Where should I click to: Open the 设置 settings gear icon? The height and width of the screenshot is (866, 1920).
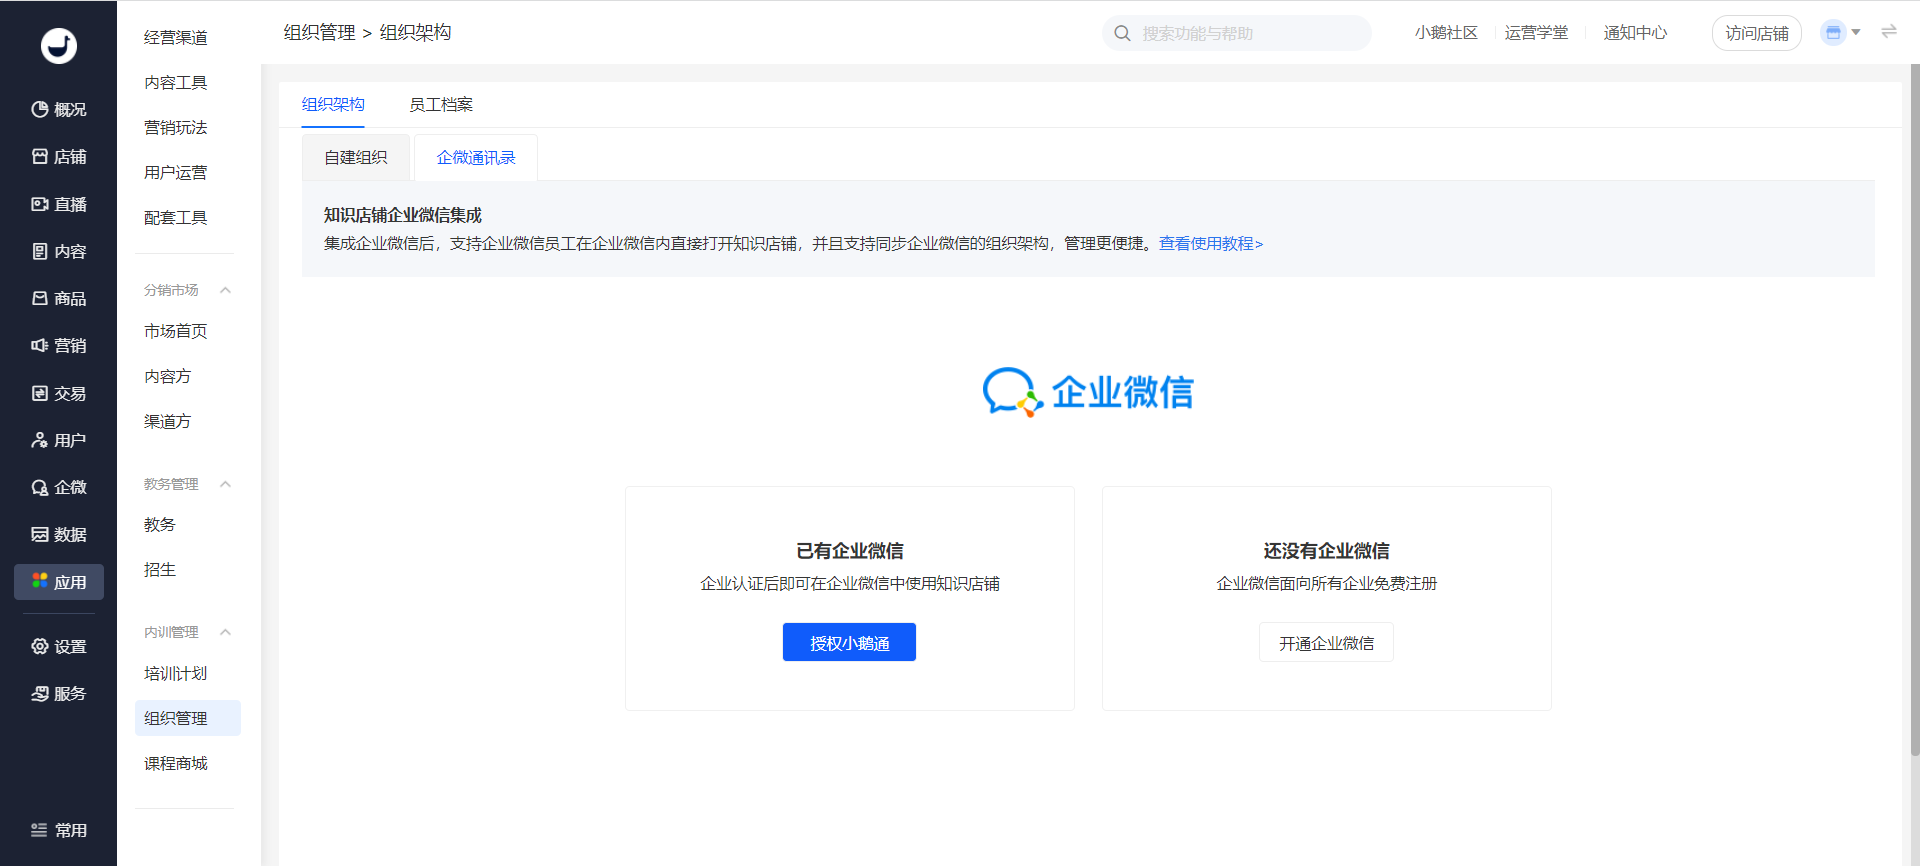click(x=40, y=646)
